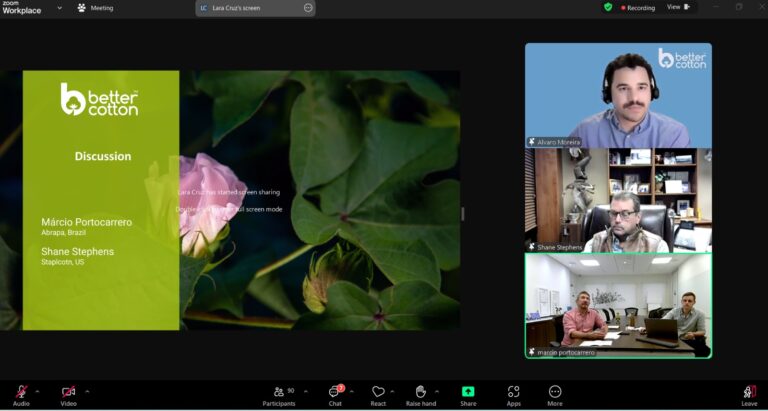Open the Meeting tab
Screen dimensions: 768x411
point(95,8)
